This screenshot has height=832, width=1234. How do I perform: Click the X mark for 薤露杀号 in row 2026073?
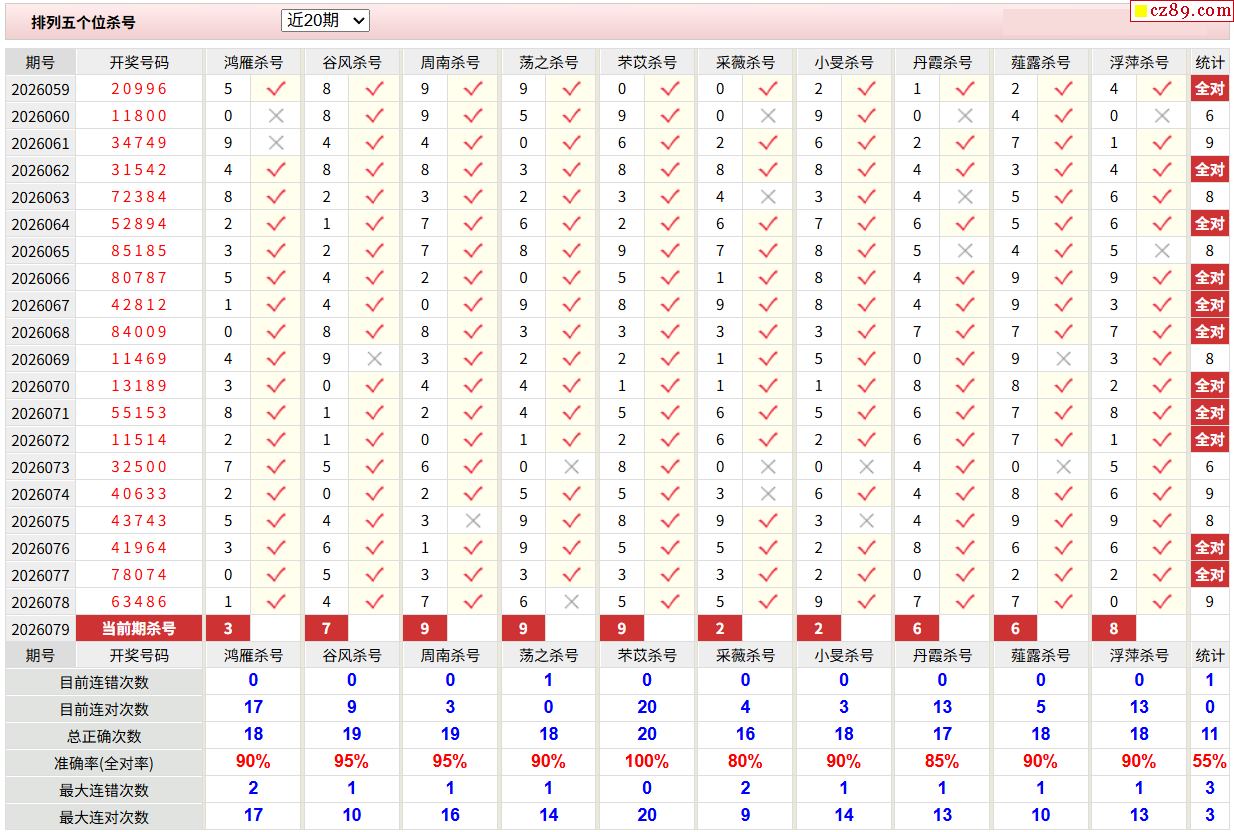pyautogui.click(x=1064, y=467)
